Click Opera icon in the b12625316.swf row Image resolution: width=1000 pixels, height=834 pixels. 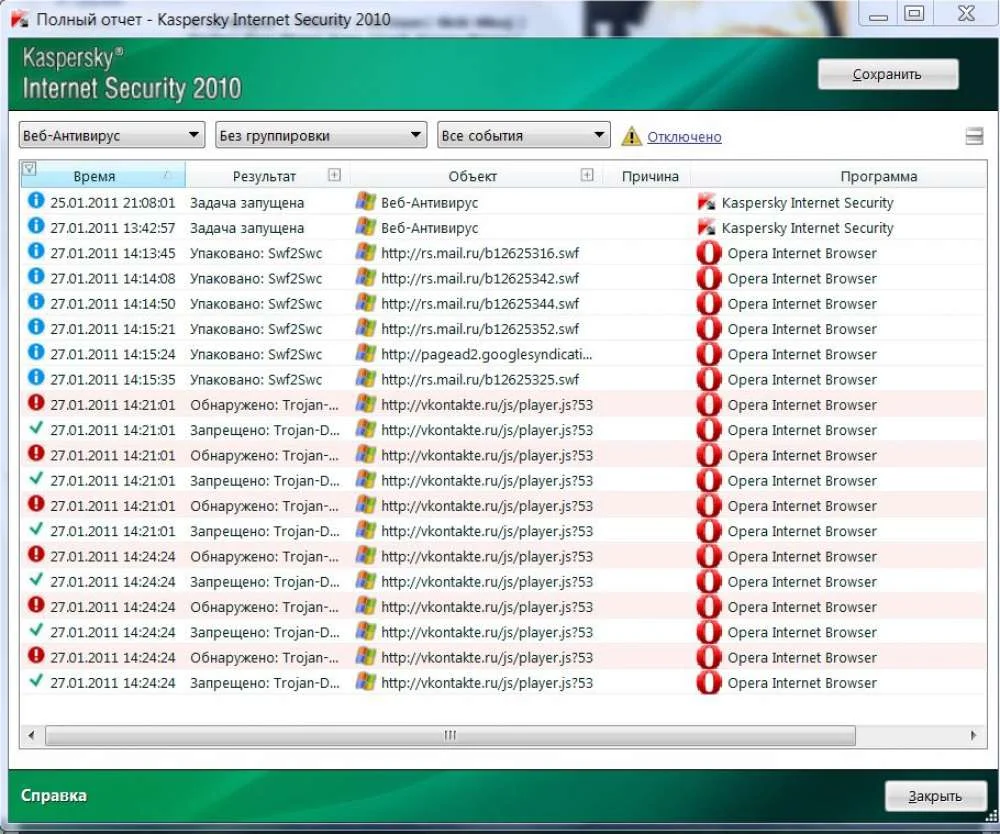click(x=709, y=253)
